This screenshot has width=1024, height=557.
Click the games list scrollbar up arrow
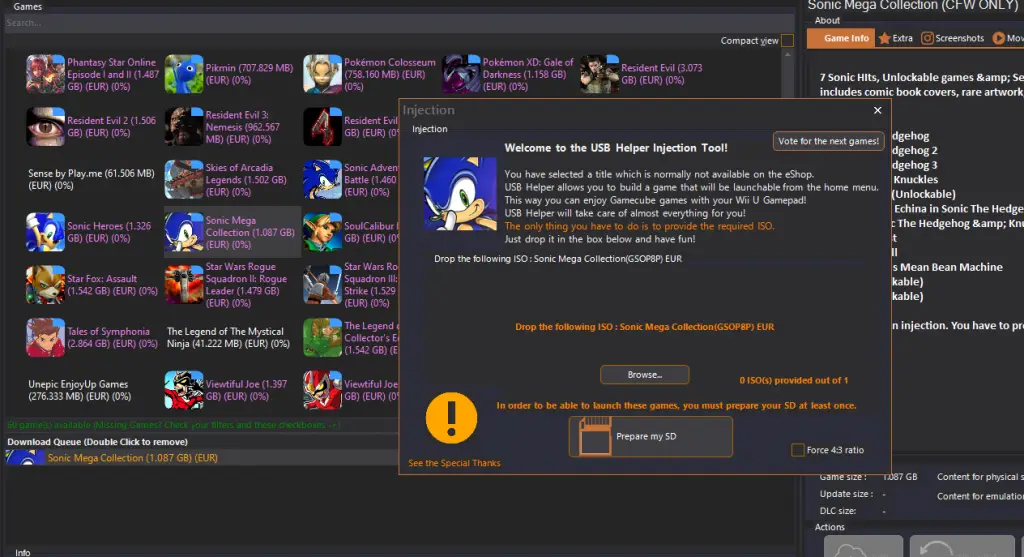click(x=788, y=56)
